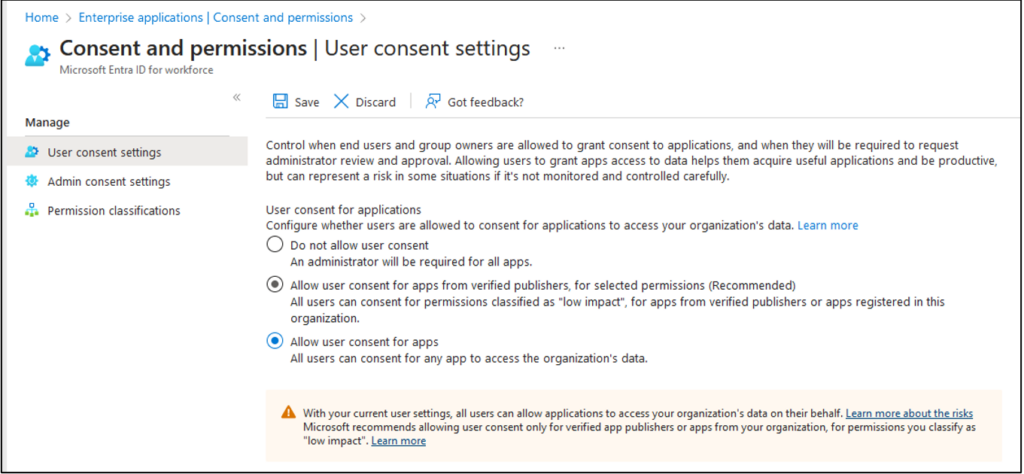Screen dimensions: 1024x474
Task: Click the Consent and permissions header icon
Action: coord(37,54)
